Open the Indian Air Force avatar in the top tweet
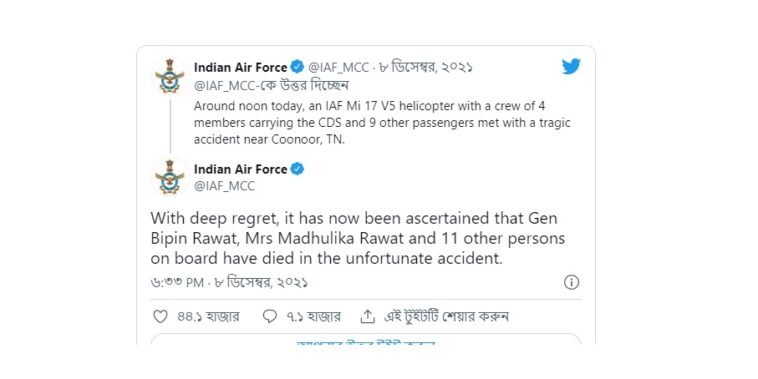 170,76
